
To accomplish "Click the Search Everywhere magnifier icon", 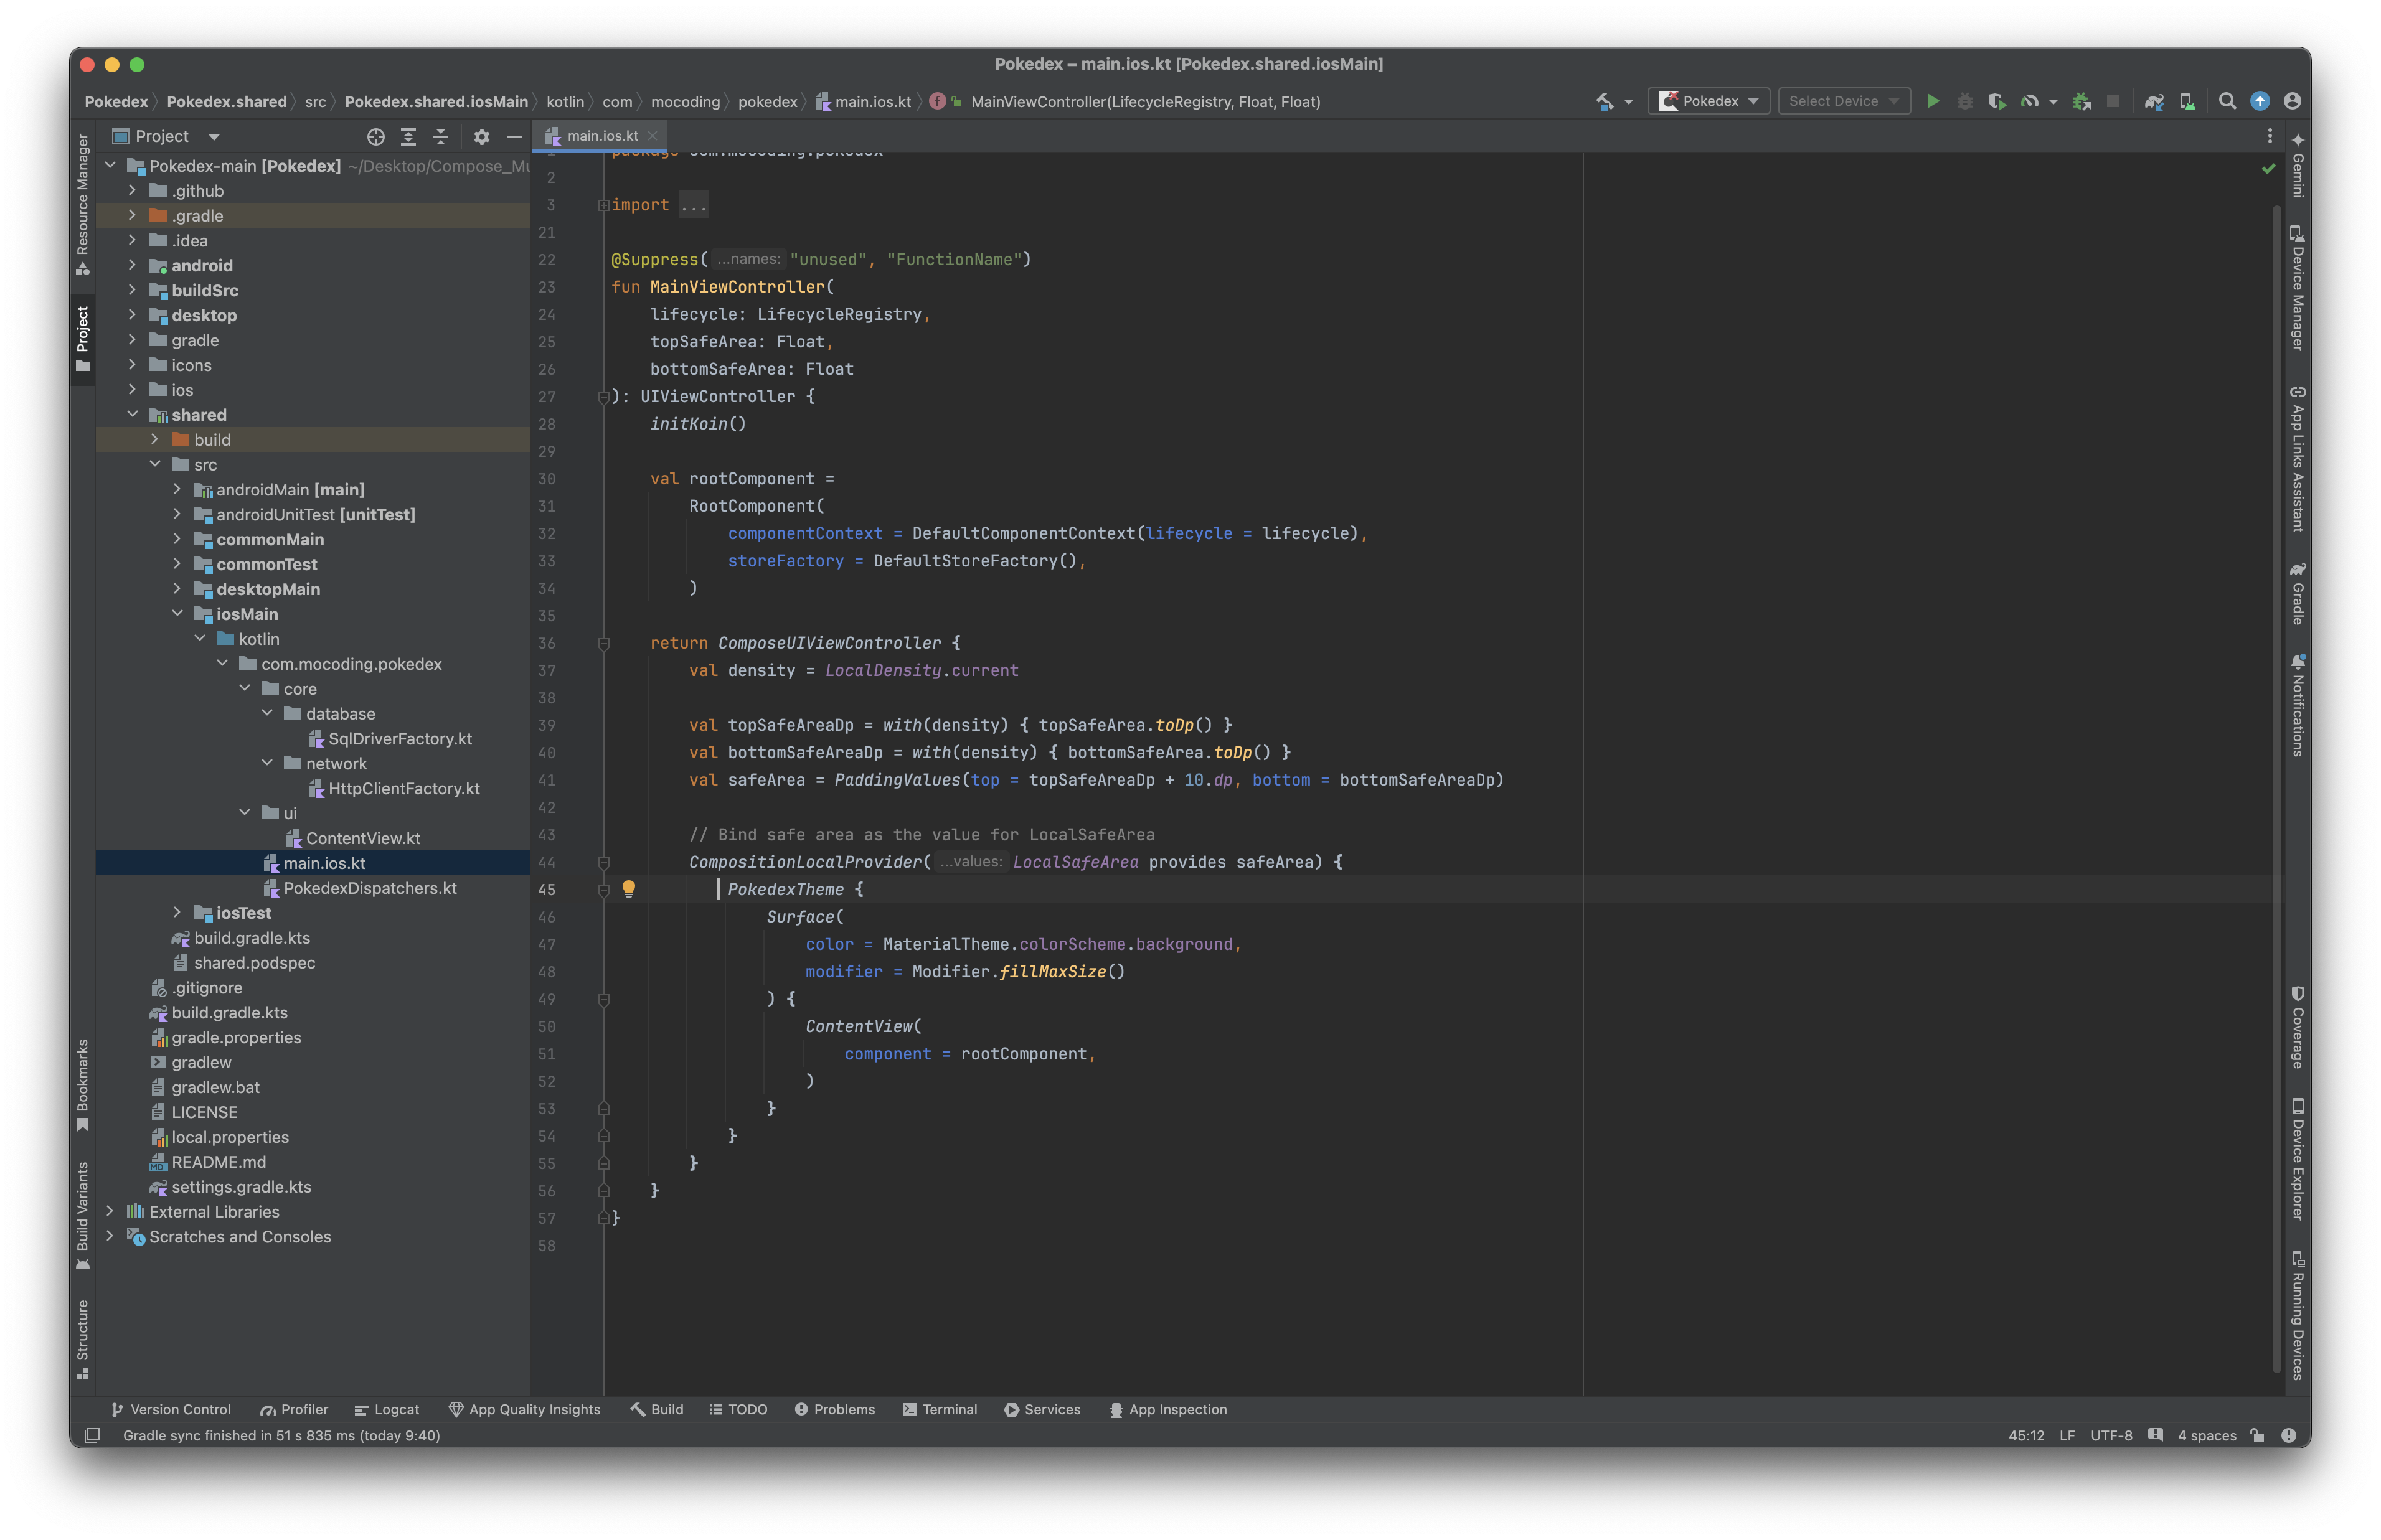I will (x=2227, y=101).
